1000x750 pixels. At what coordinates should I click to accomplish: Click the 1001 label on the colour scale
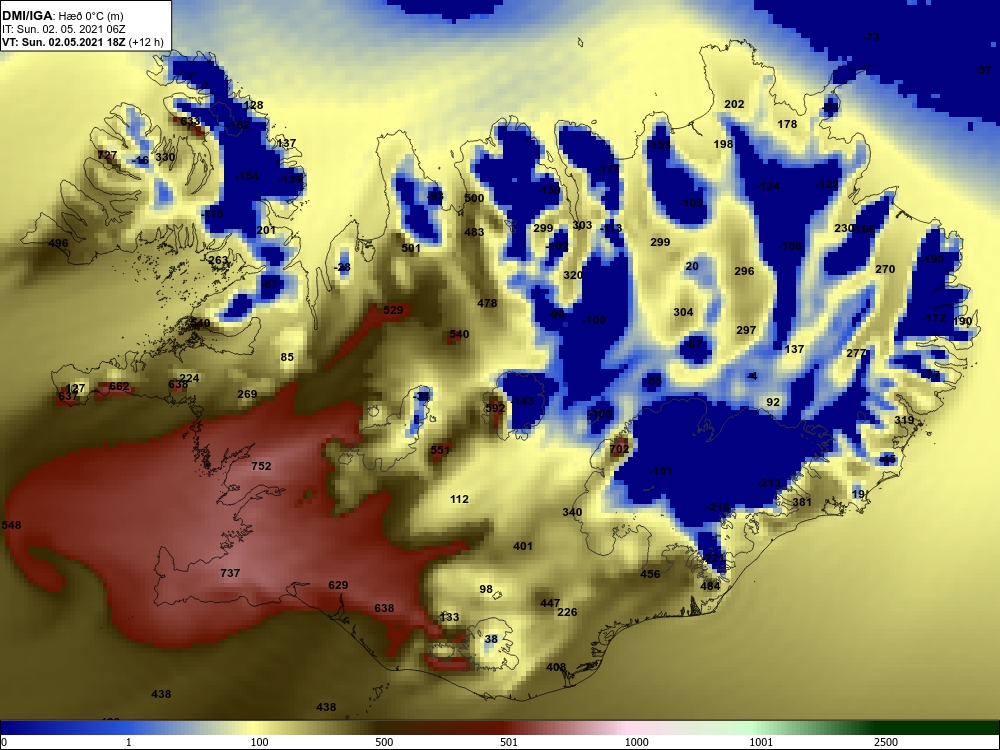[761, 742]
